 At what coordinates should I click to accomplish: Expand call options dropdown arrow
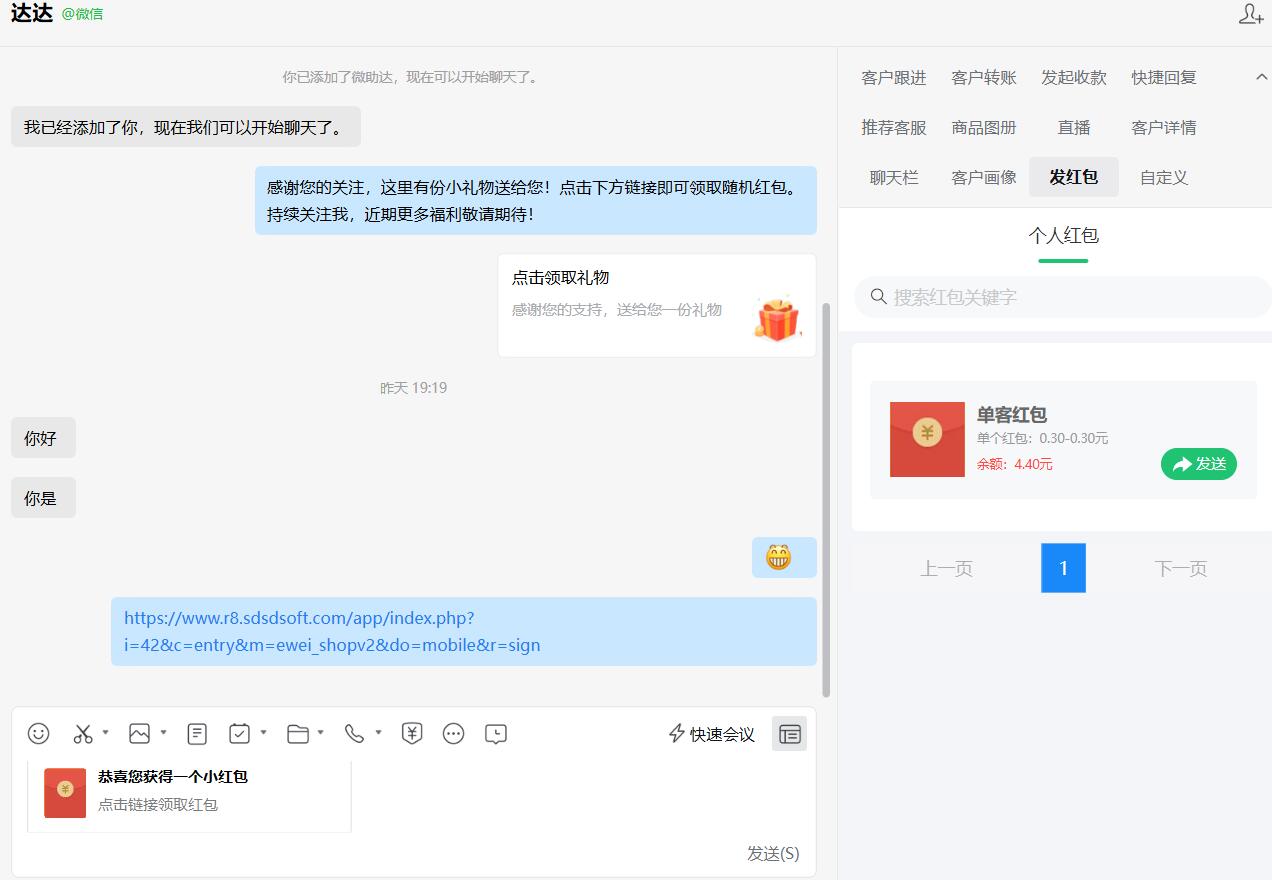point(378,733)
